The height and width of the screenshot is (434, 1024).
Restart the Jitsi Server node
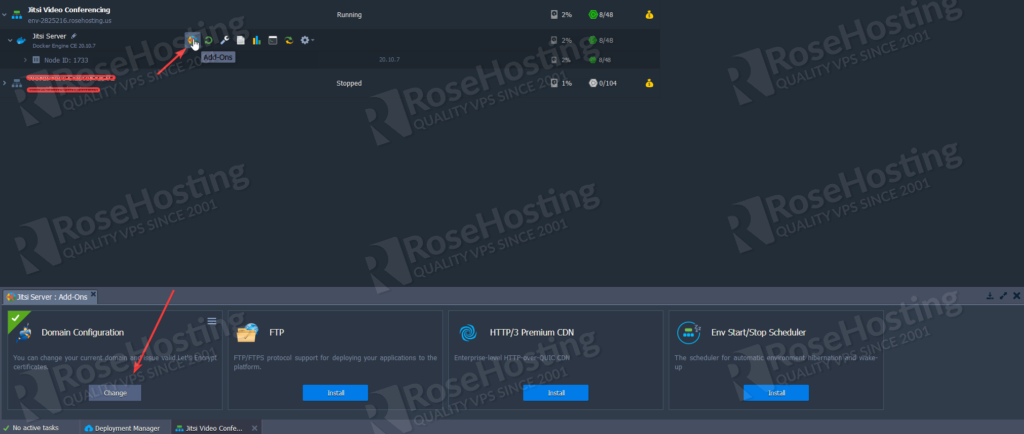click(x=208, y=40)
